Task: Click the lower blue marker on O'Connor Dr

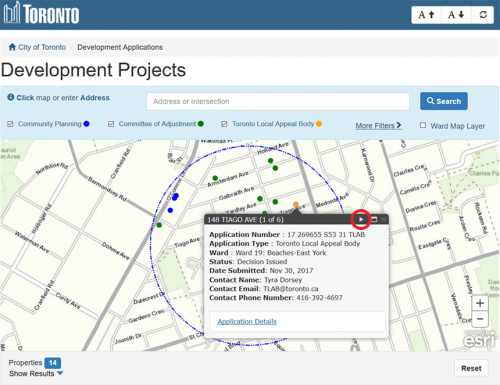Action: (x=170, y=210)
